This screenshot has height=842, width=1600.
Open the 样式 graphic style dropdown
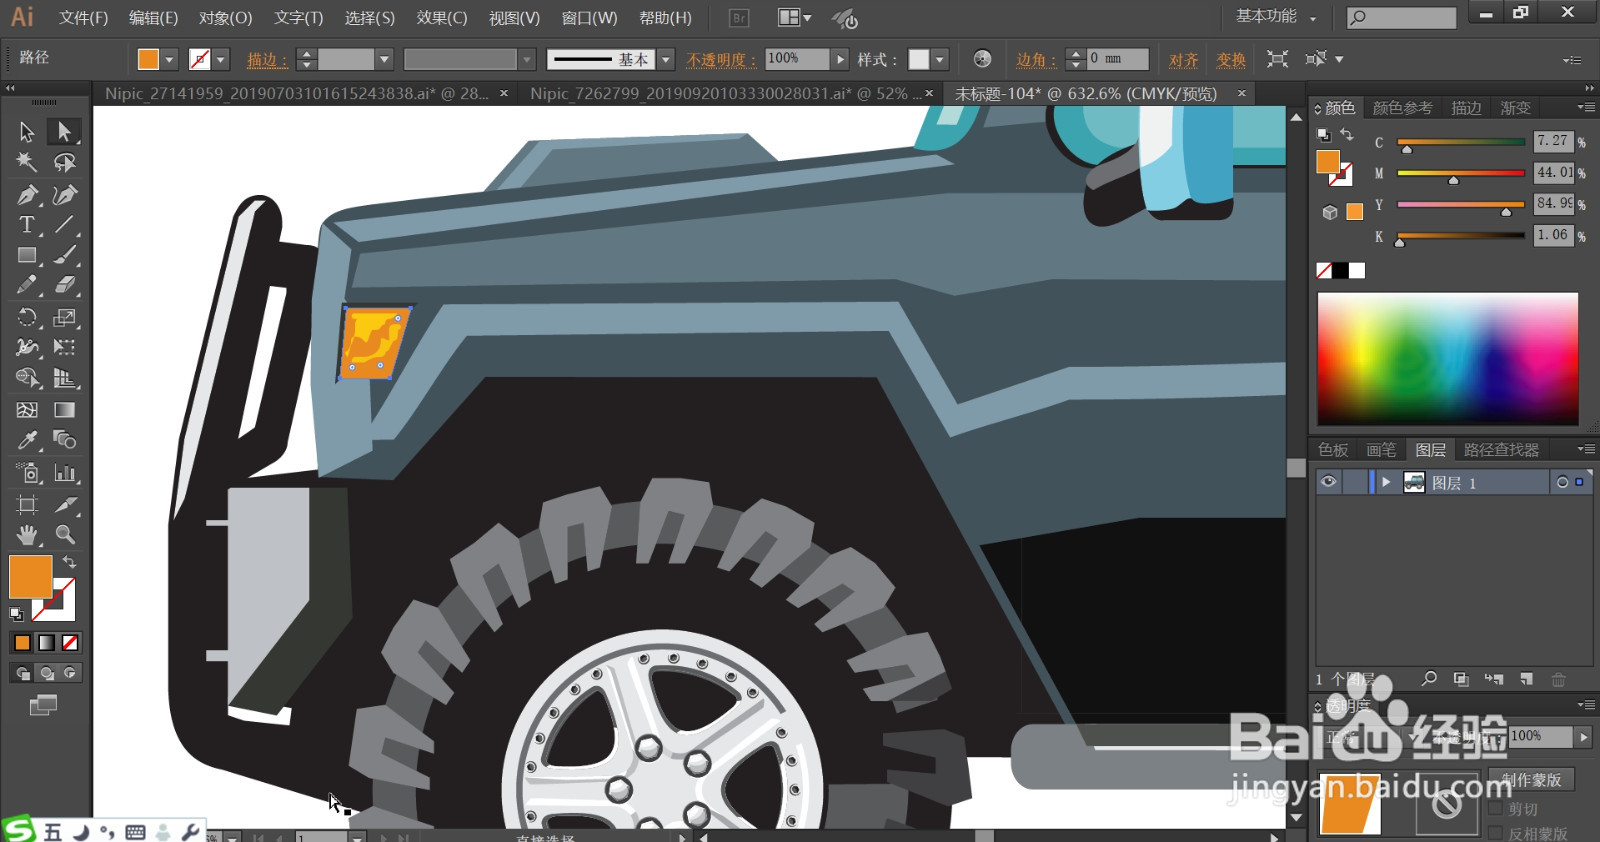click(x=939, y=60)
